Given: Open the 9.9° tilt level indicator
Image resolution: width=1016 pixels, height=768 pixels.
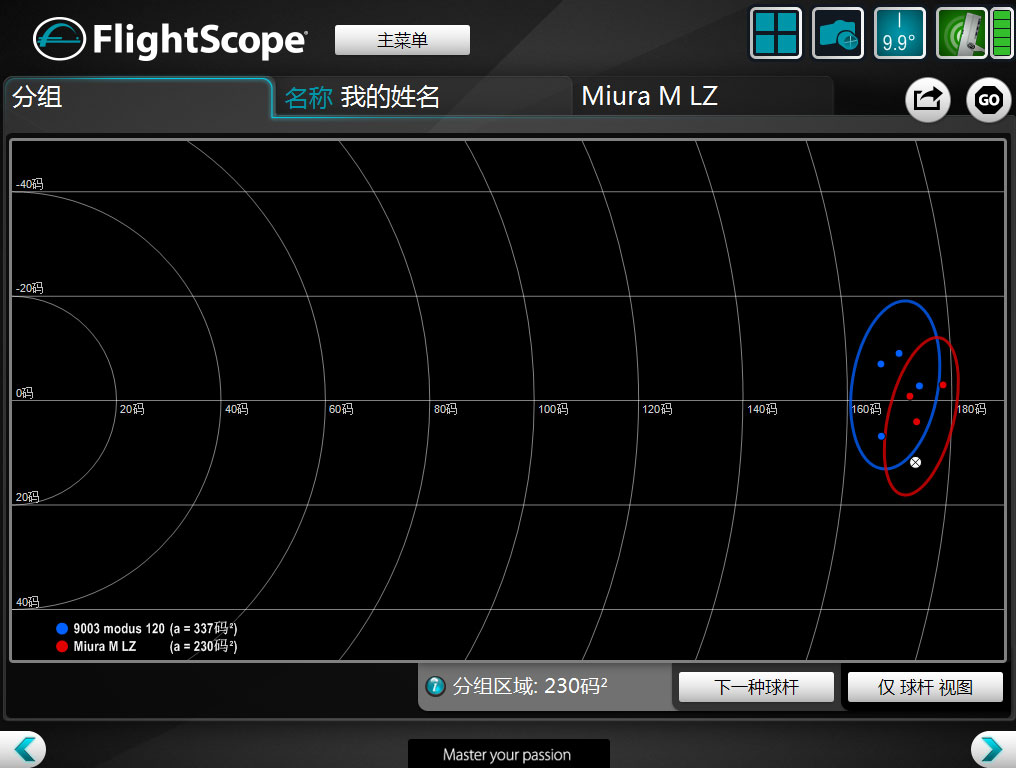Looking at the screenshot, I should tap(899, 34).
